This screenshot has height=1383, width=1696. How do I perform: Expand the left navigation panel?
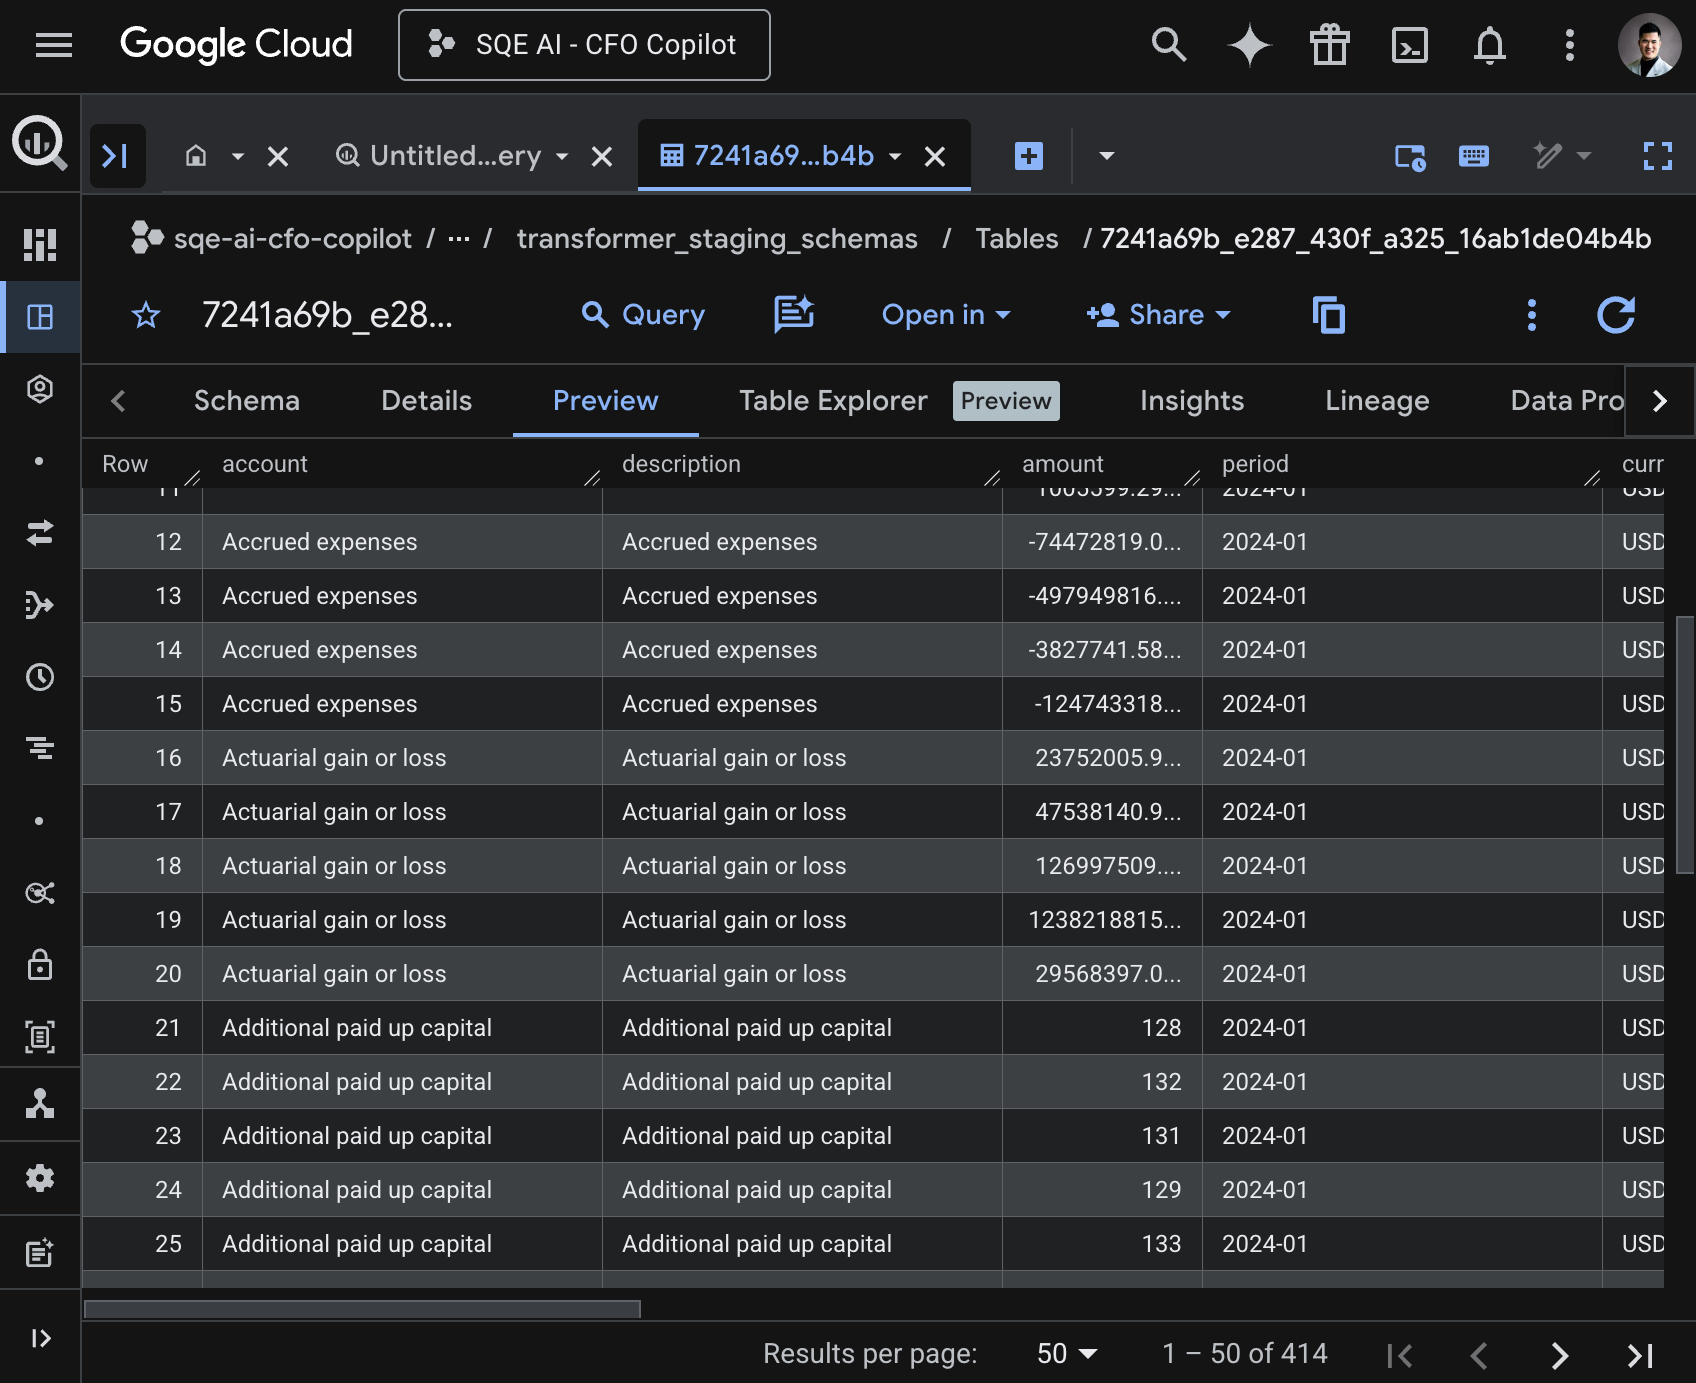click(40, 1338)
